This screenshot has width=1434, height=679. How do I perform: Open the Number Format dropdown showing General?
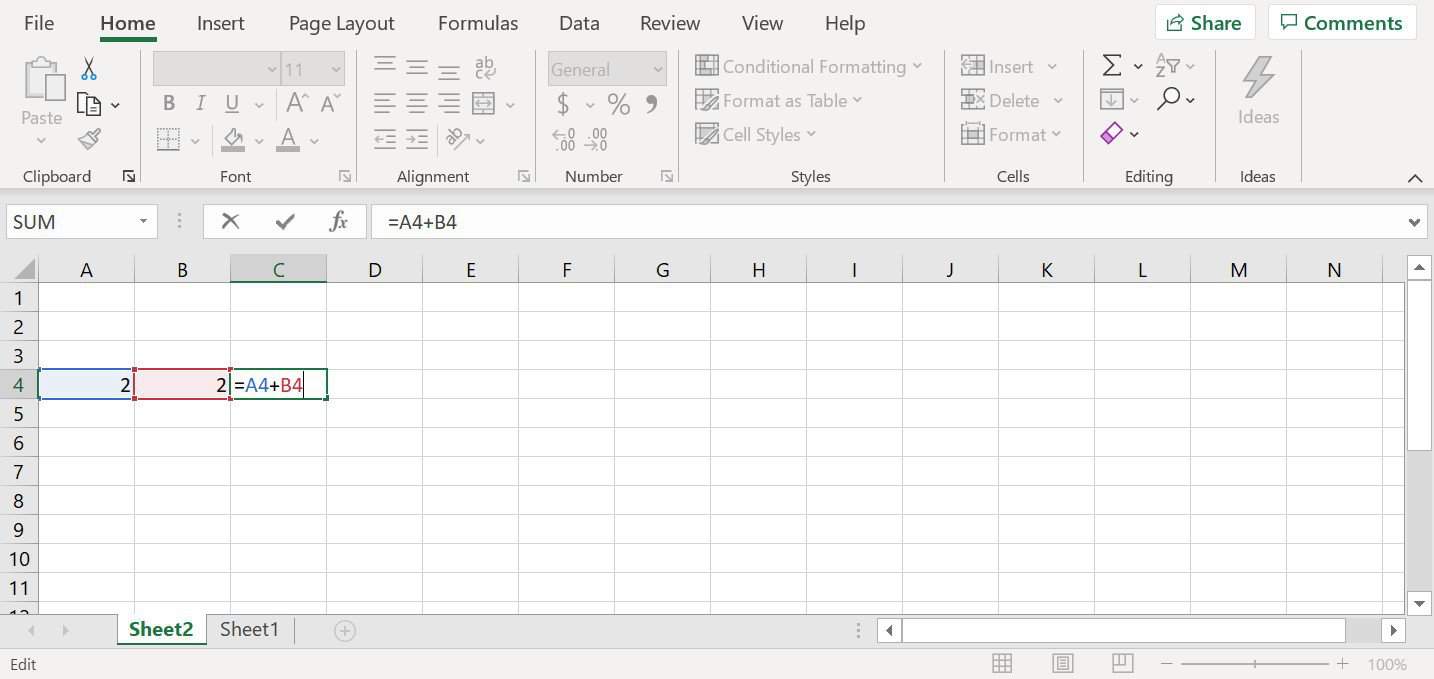pyautogui.click(x=604, y=68)
